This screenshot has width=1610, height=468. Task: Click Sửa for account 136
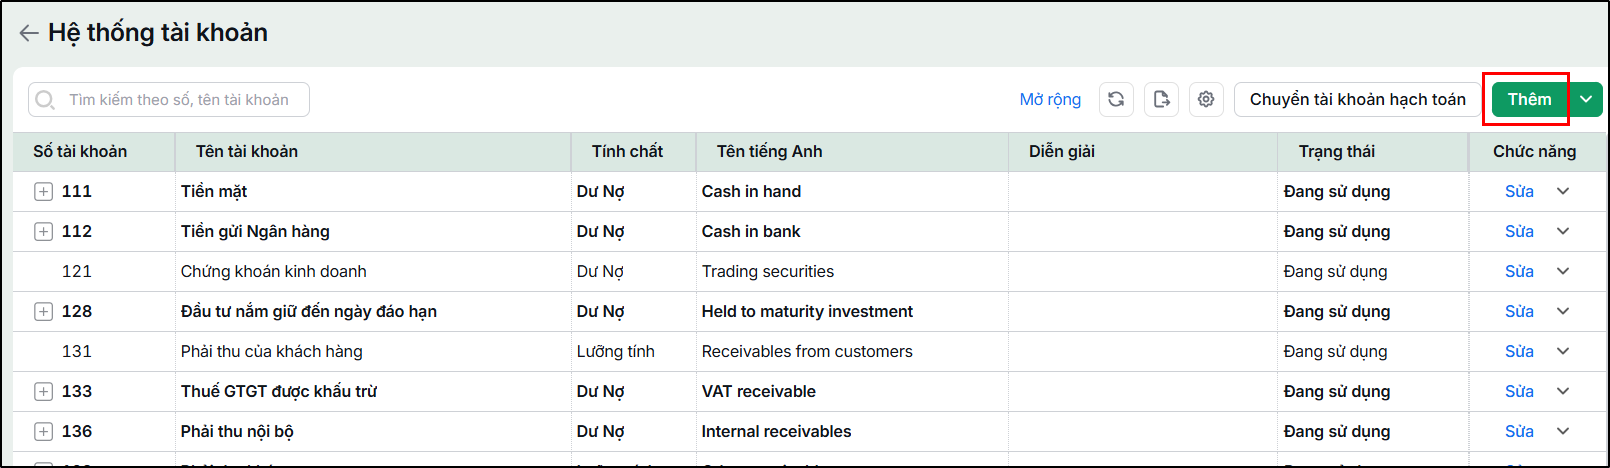tap(1519, 432)
